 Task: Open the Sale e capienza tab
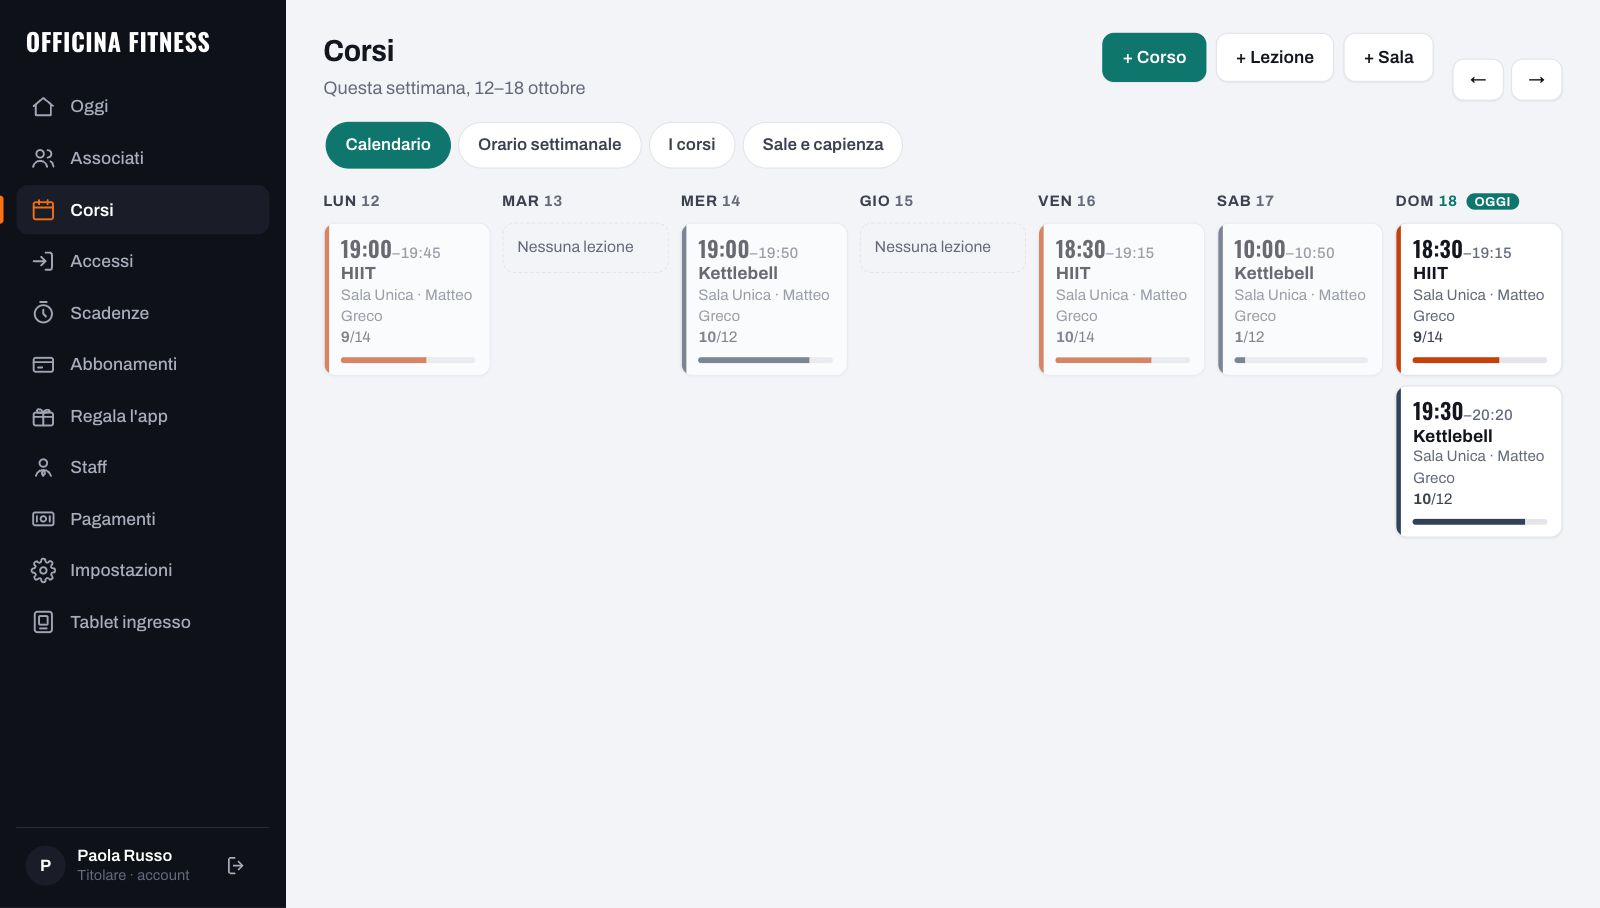(x=823, y=145)
